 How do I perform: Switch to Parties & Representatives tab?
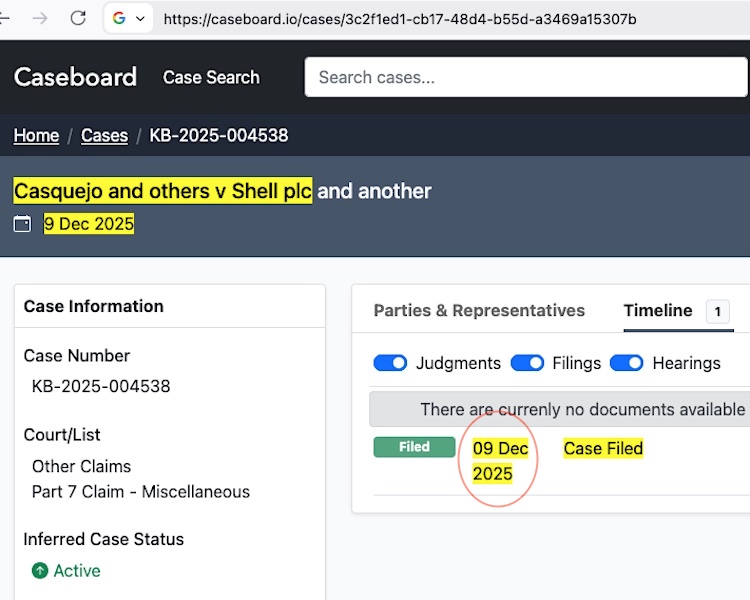click(x=479, y=311)
